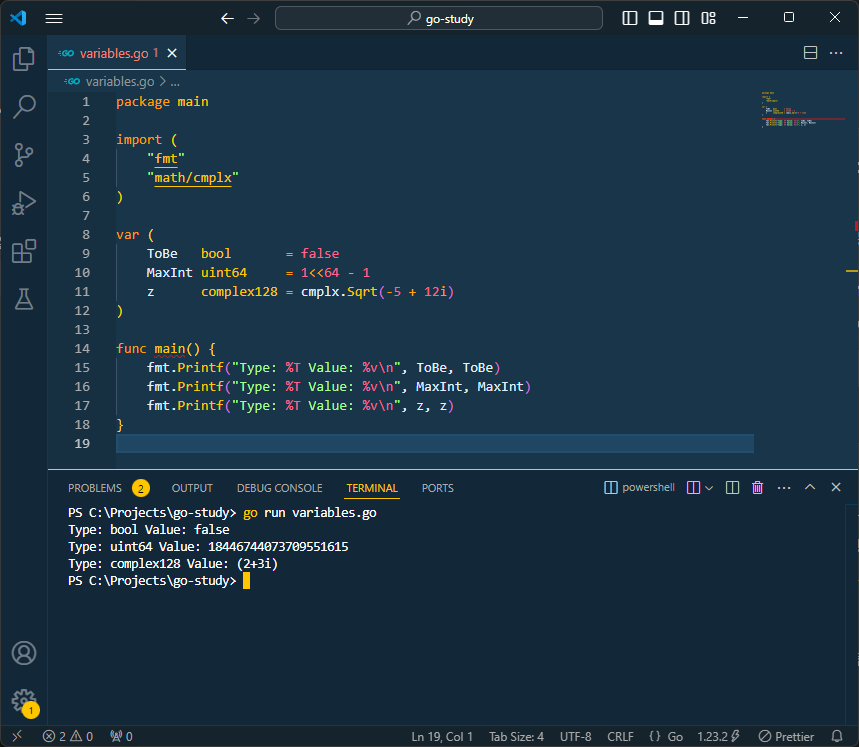Open the Source Control view
859x747 pixels.
coord(23,154)
